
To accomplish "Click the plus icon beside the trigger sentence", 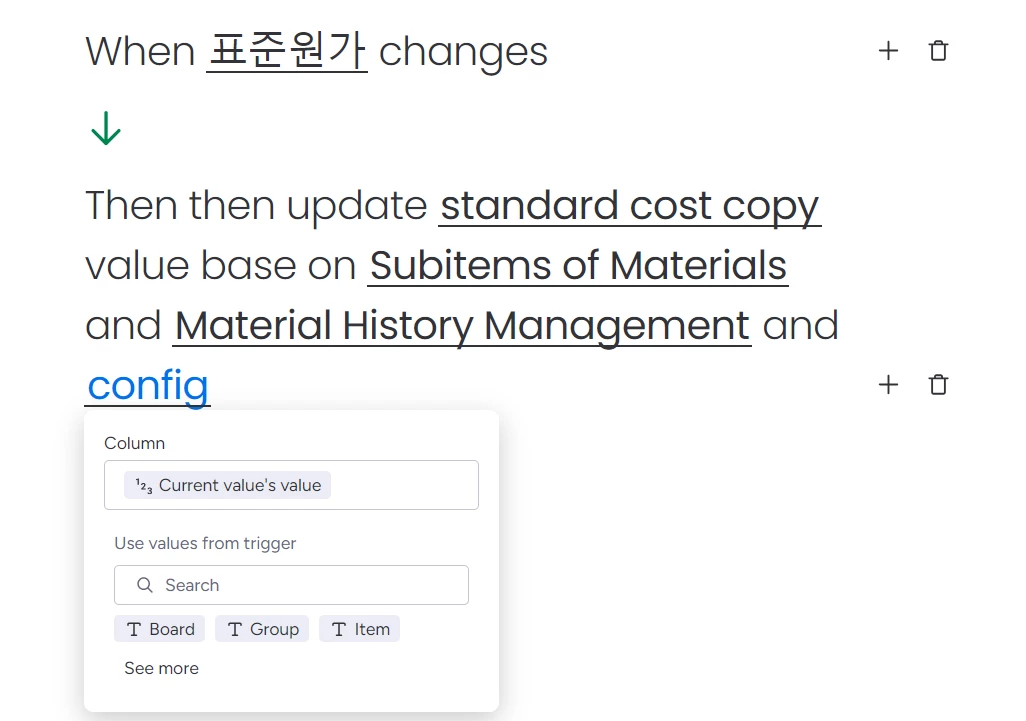I will 888,51.
